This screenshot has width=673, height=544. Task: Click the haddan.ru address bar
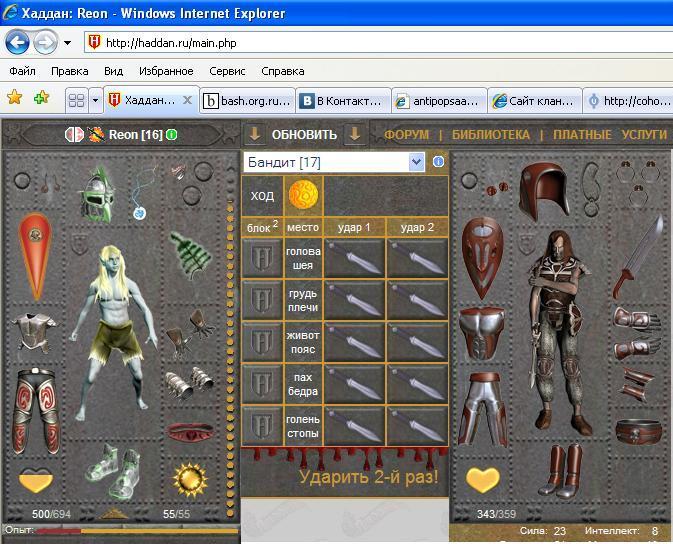click(x=378, y=43)
